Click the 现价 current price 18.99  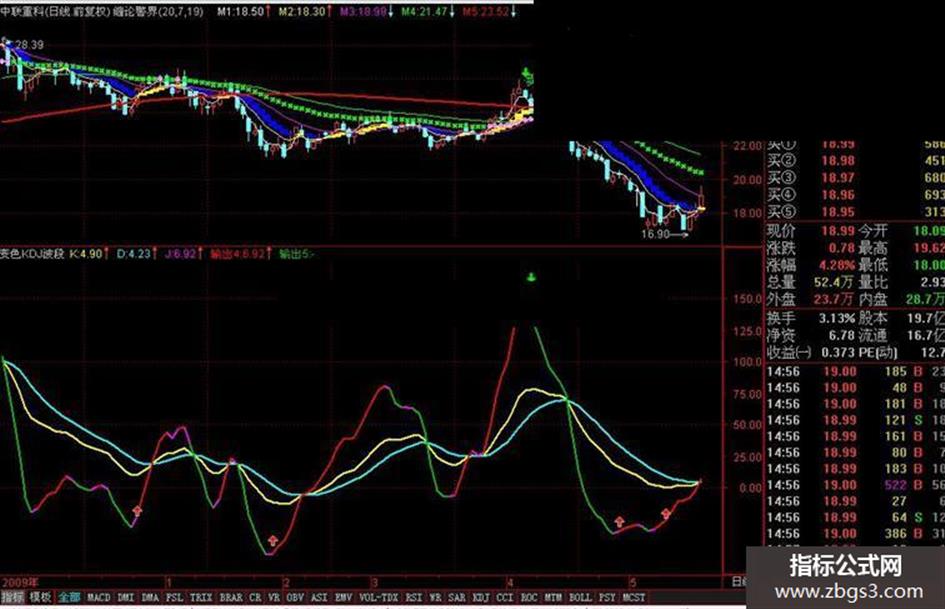(x=838, y=231)
